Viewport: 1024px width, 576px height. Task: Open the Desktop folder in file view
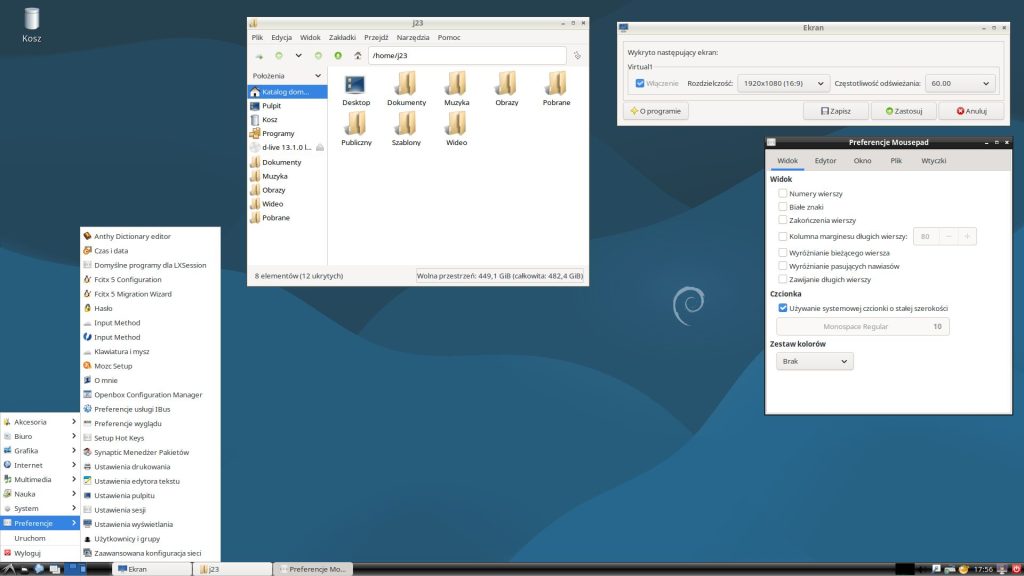click(x=355, y=88)
